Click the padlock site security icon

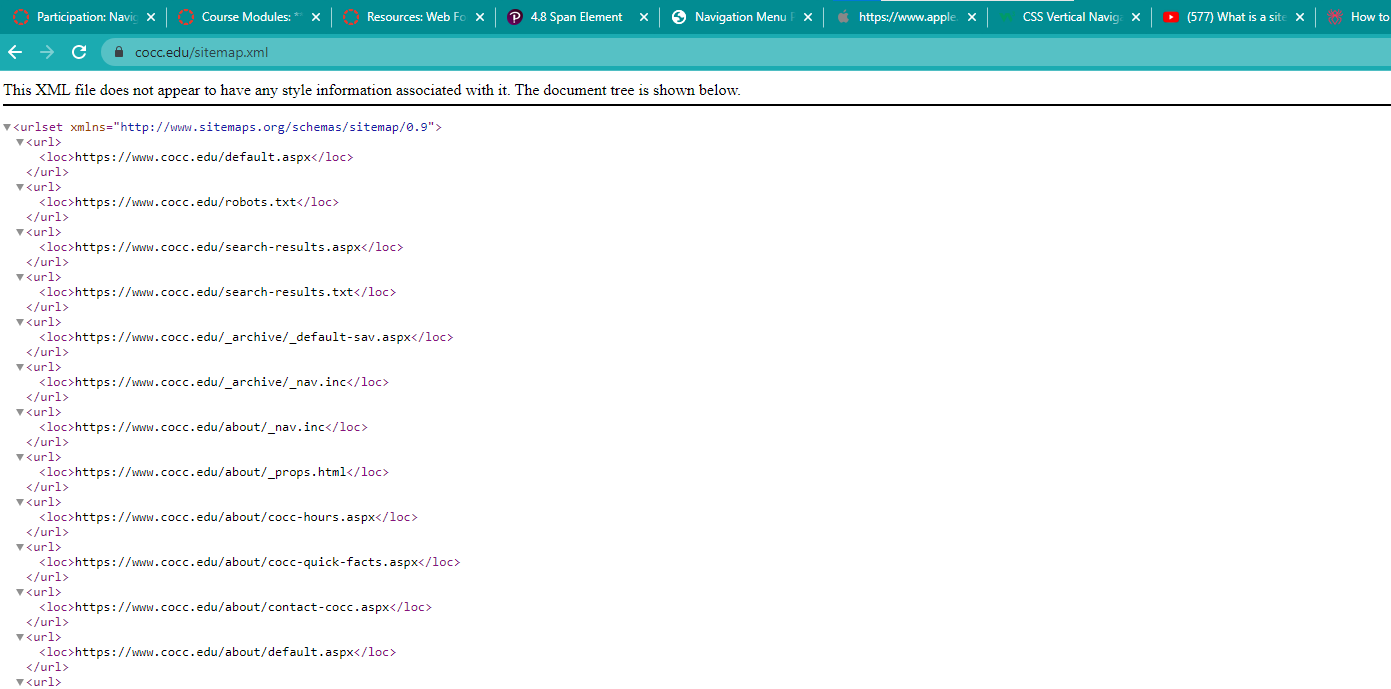pyautogui.click(x=118, y=53)
